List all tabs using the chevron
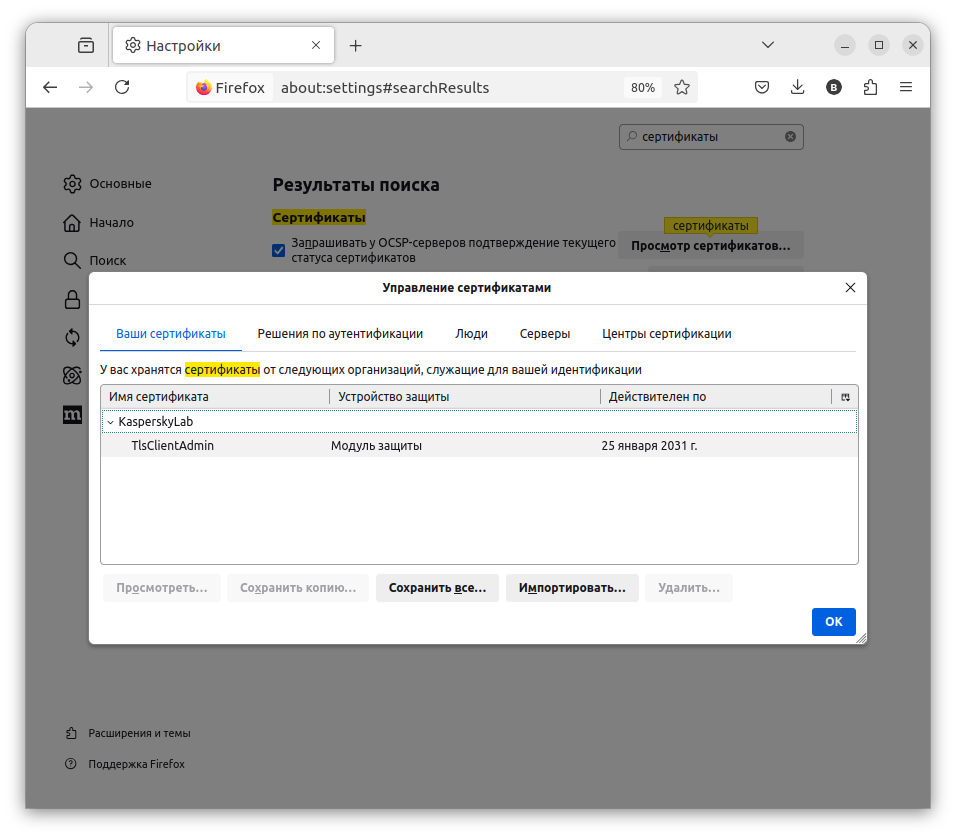The width and height of the screenshot is (956, 837). [x=768, y=45]
